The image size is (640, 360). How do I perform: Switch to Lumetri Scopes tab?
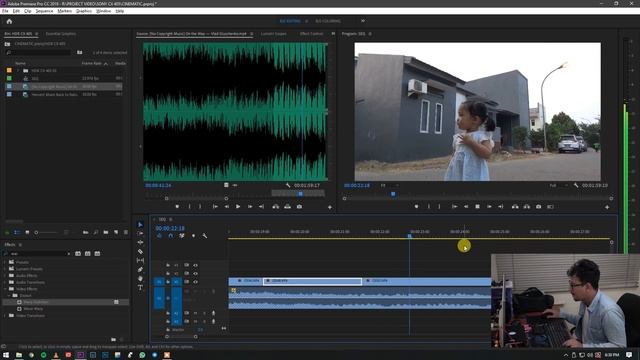click(x=273, y=34)
